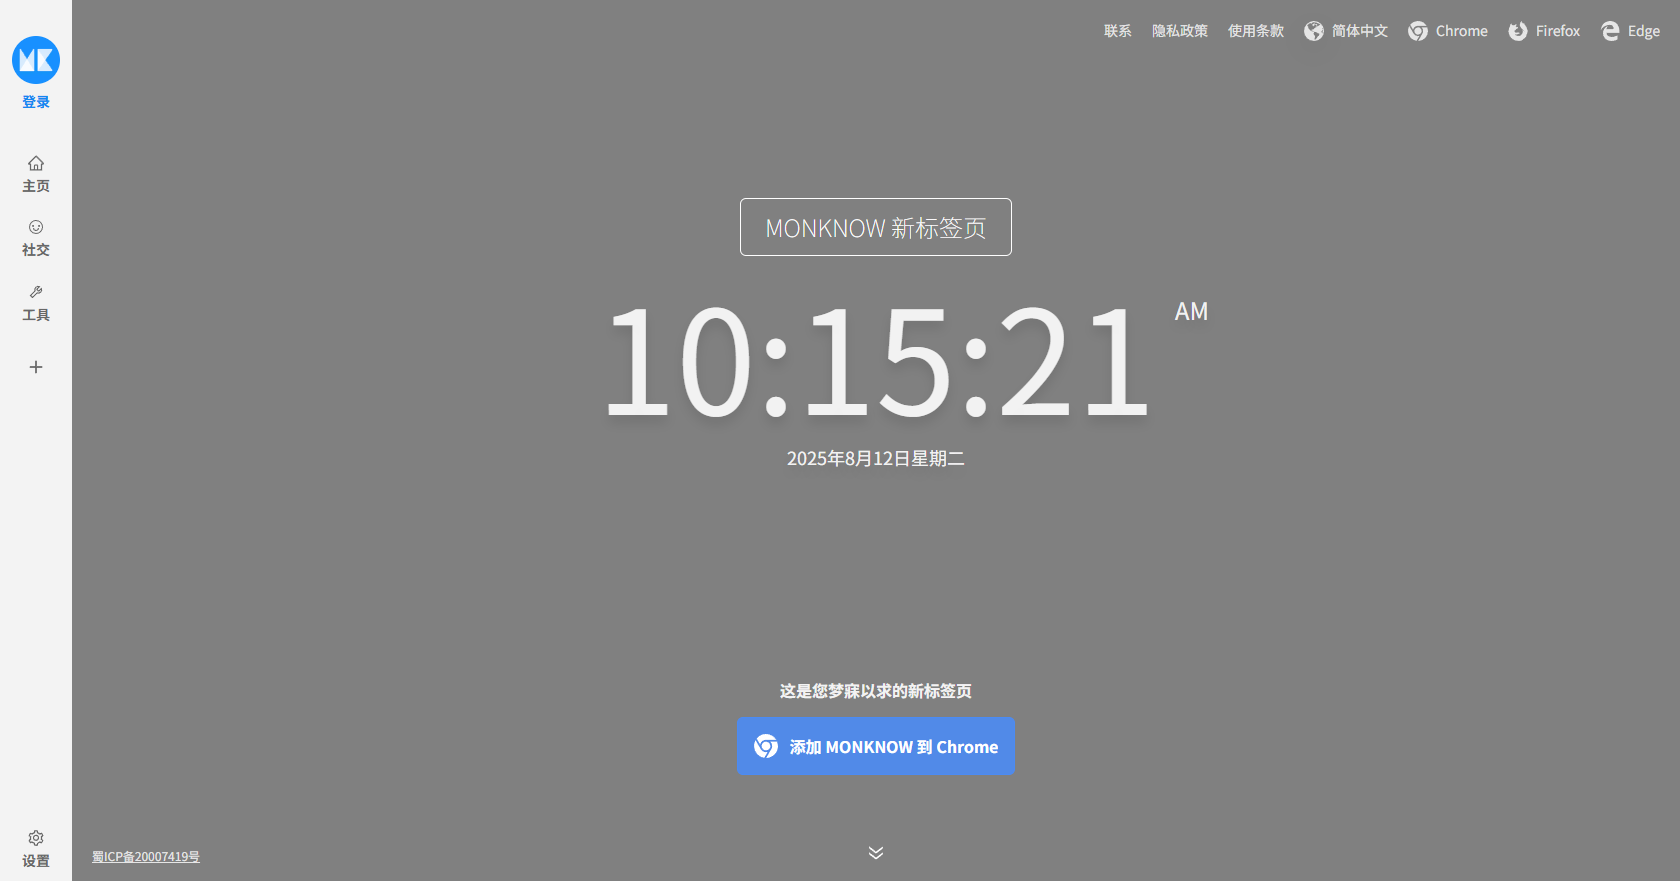Click the date 2025年8月12日星期二
1680x881 pixels.
[x=876, y=459]
